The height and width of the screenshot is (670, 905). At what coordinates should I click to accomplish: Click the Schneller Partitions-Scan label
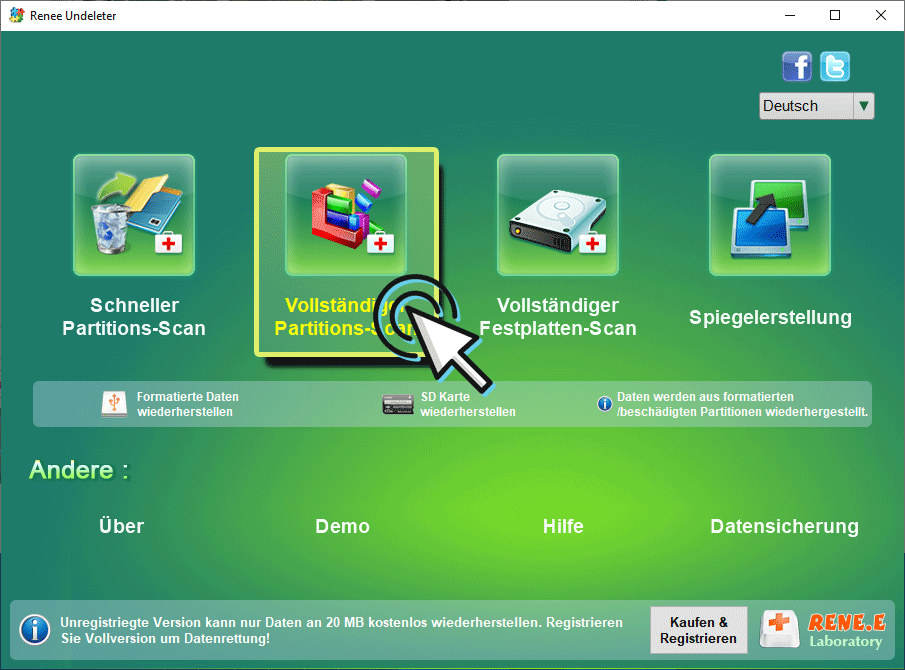click(134, 317)
